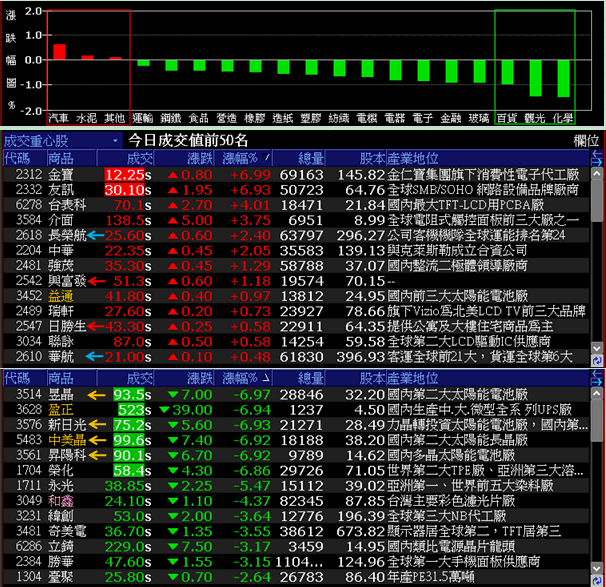The width and height of the screenshot is (606, 587).
Task: Click the red 汽車 sector bar in chart
Action: coord(59,52)
